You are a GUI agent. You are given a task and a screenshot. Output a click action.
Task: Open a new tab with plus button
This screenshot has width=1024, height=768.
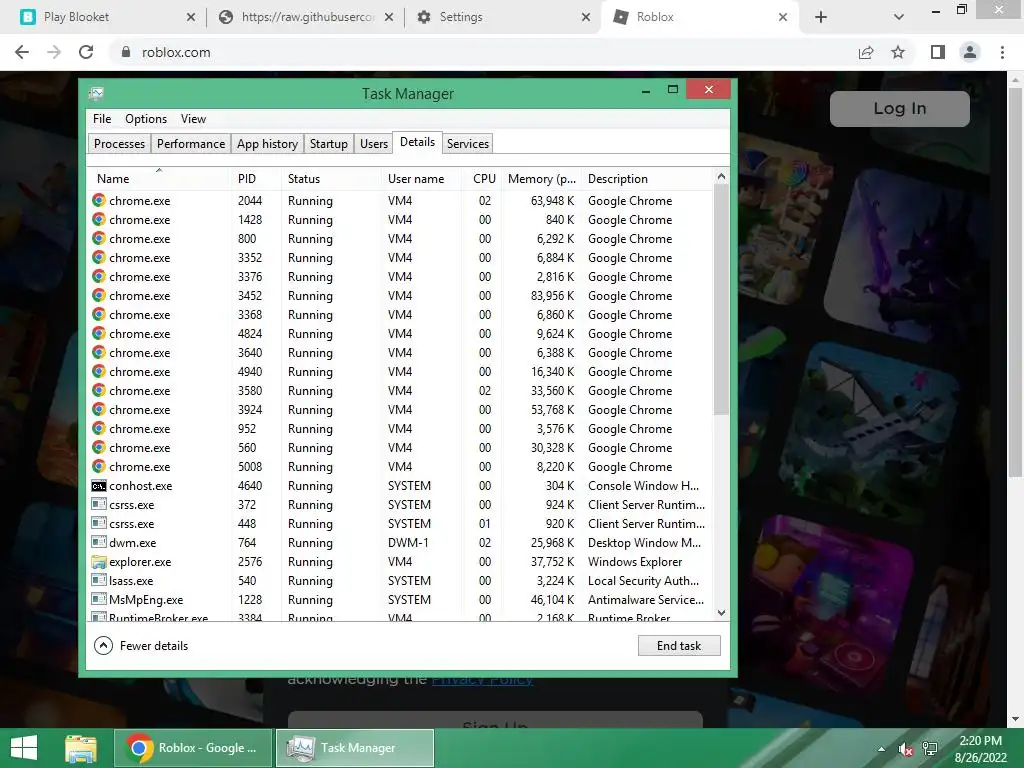[821, 17]
